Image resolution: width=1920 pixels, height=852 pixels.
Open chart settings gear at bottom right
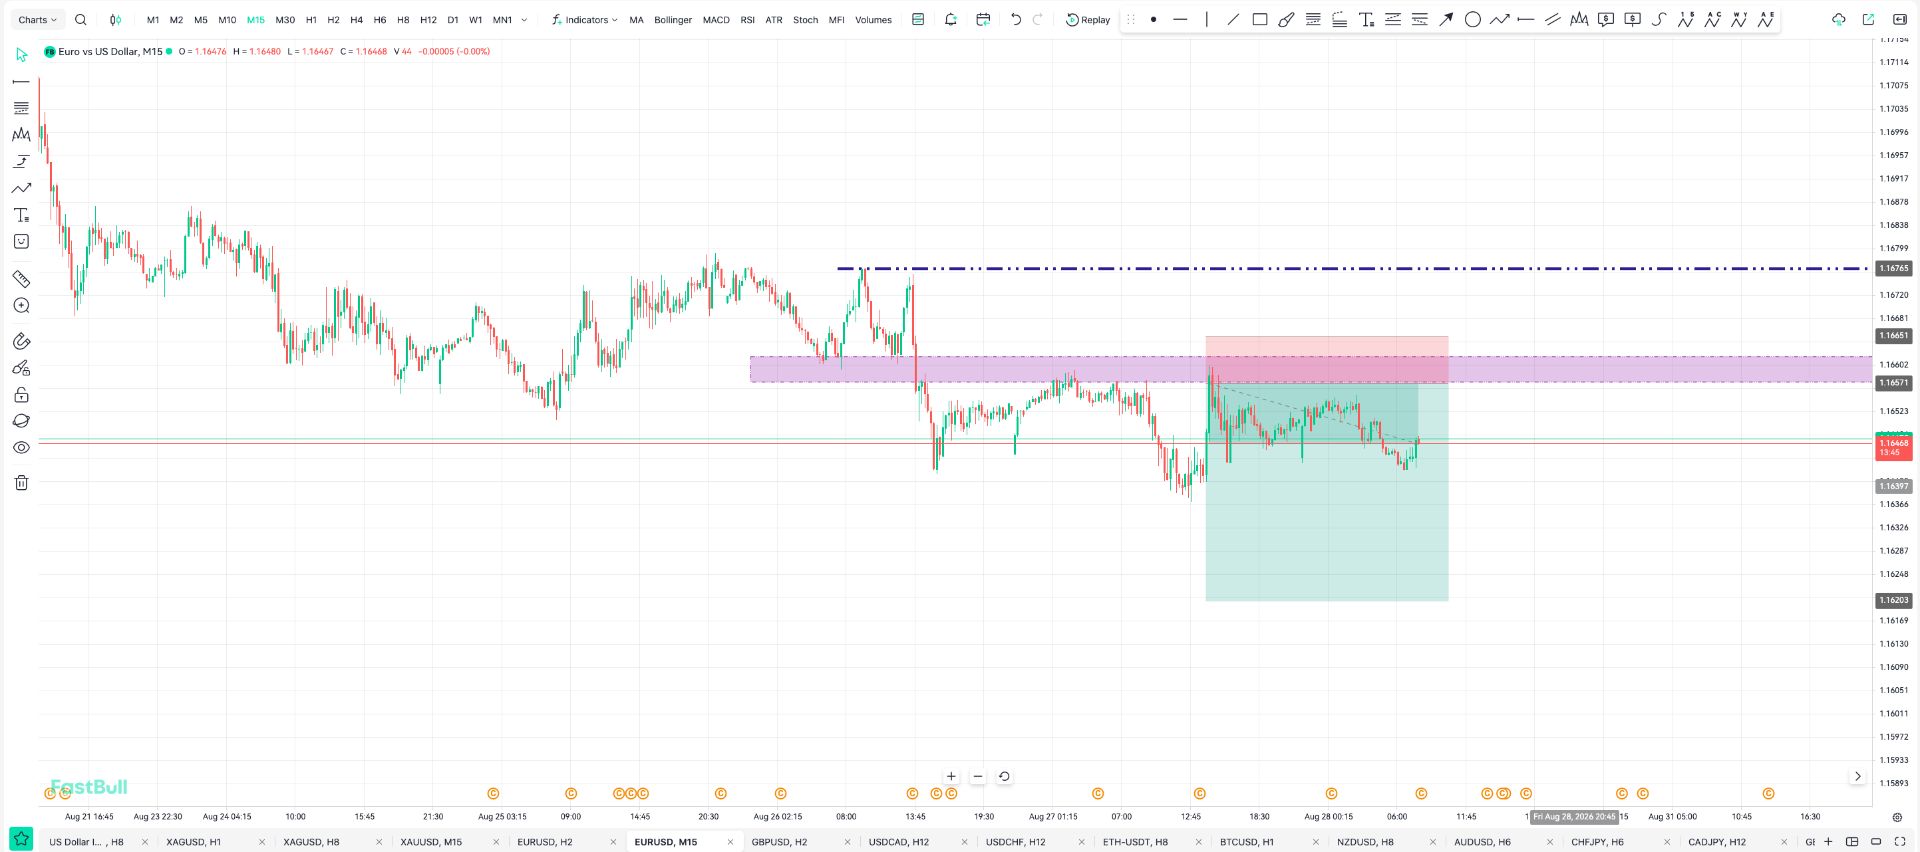tap(1897, 817)
